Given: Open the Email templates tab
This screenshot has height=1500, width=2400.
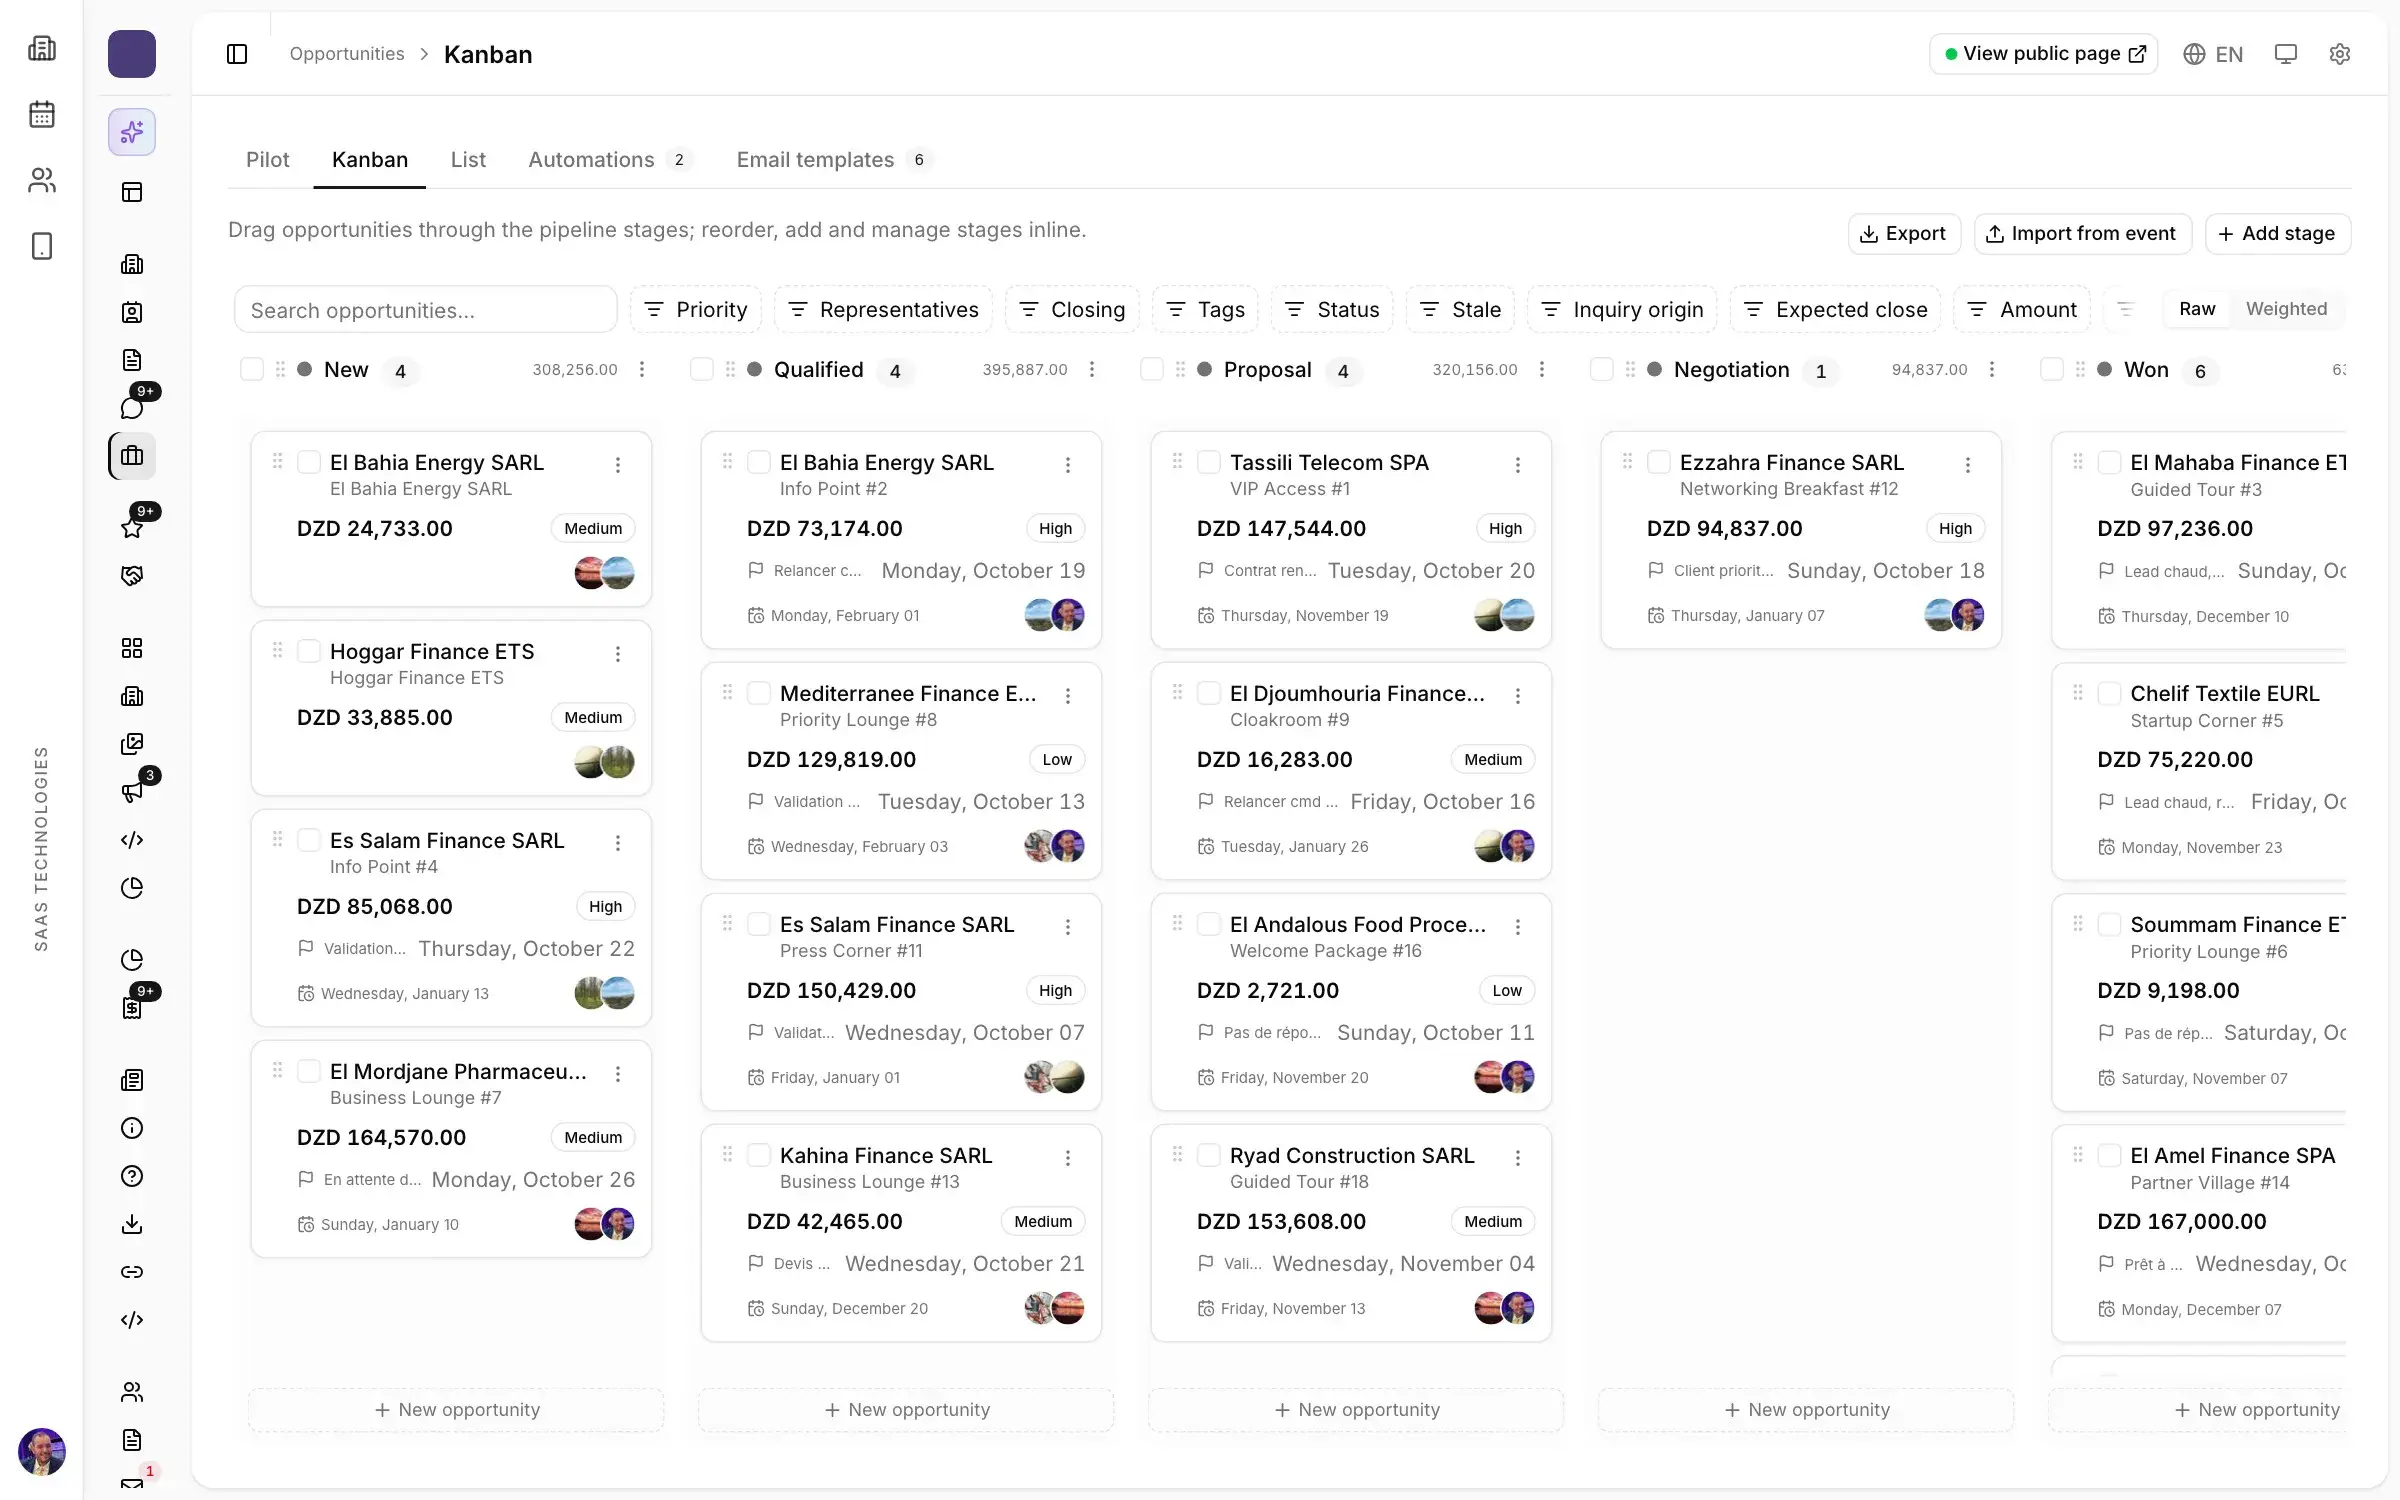Looking at the screenshot, I should [833, 160].
